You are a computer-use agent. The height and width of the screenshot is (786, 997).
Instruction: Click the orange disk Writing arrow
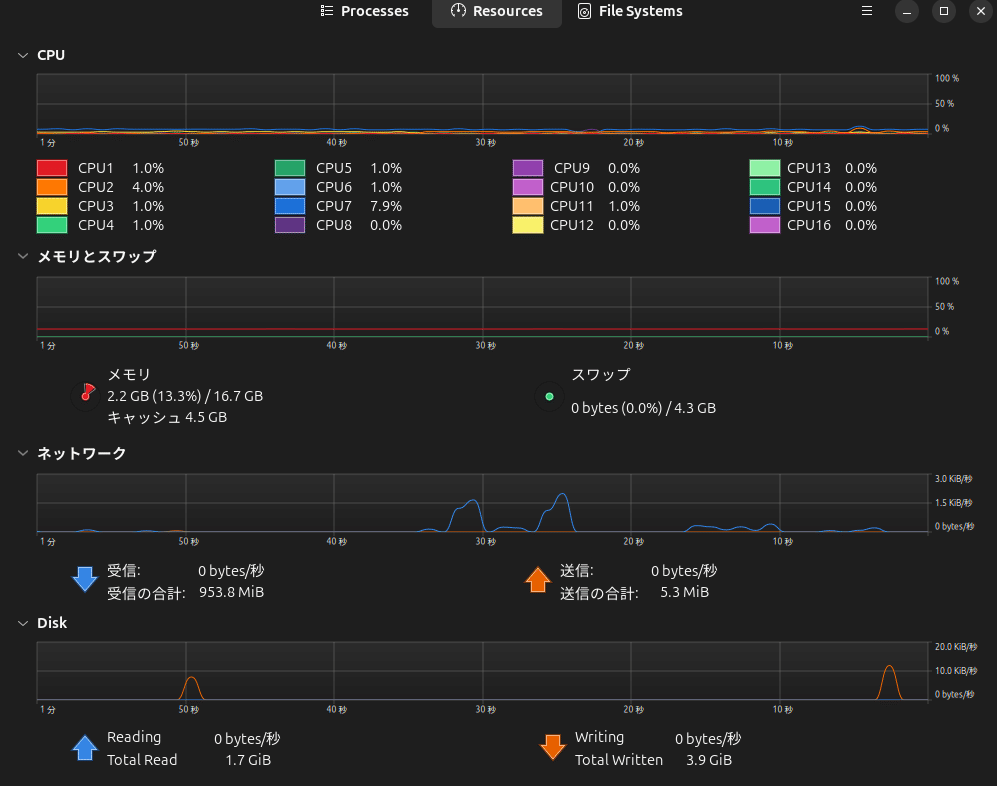point(553,748)
